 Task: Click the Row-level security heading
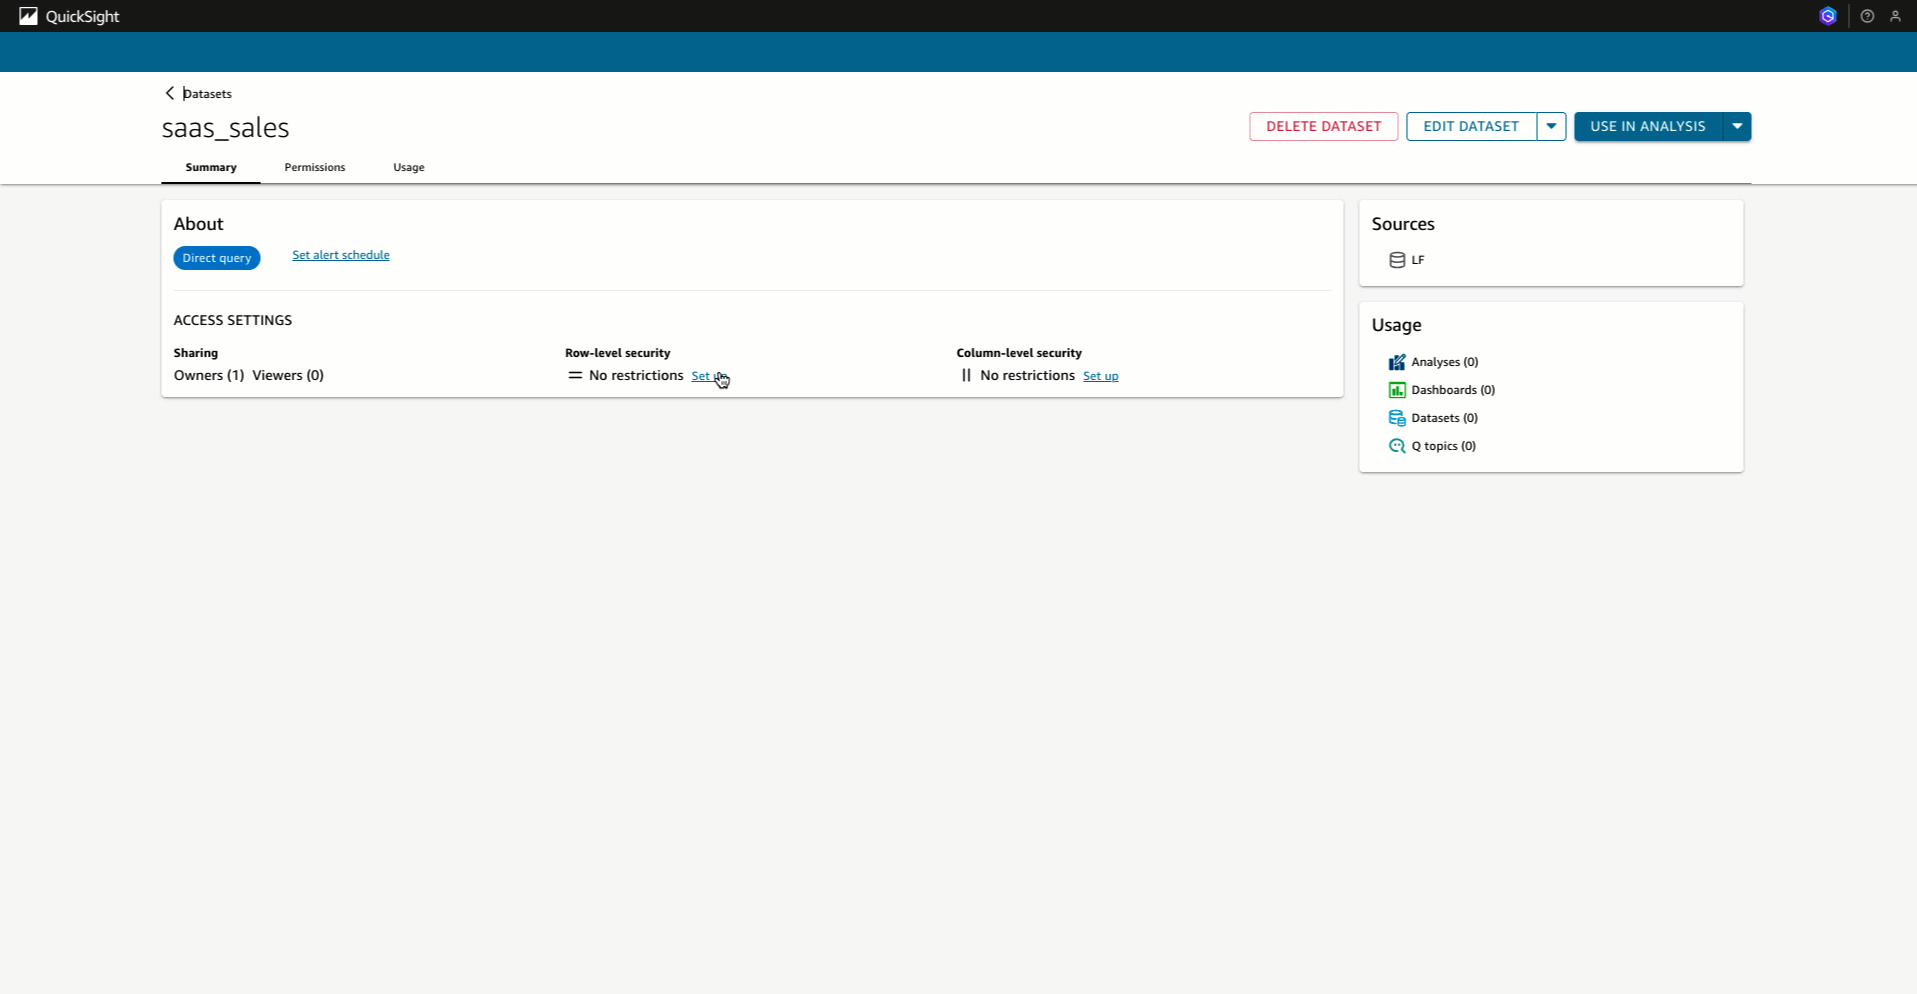pos(618,353)
